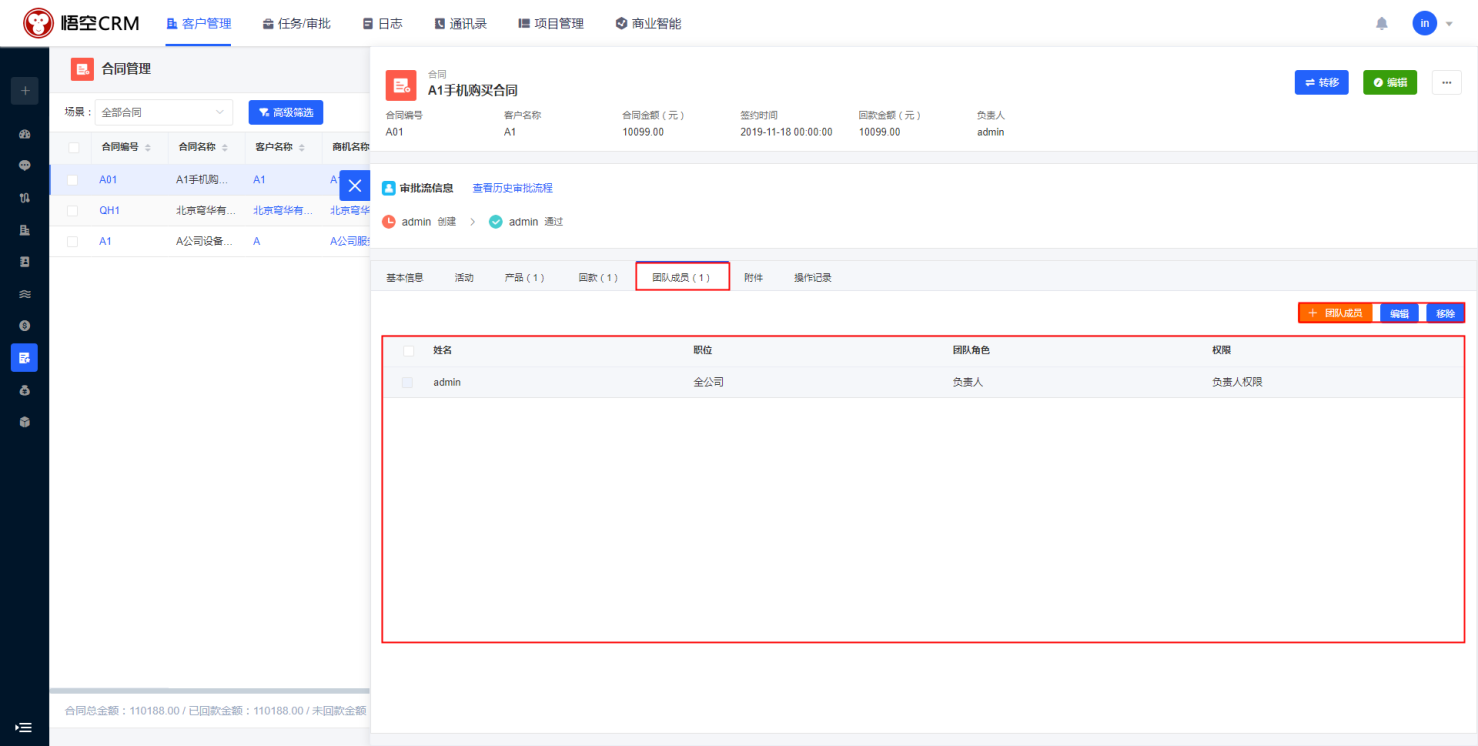
Task: Click the dollar coin sidebar icon
Action: coord(25,326)
